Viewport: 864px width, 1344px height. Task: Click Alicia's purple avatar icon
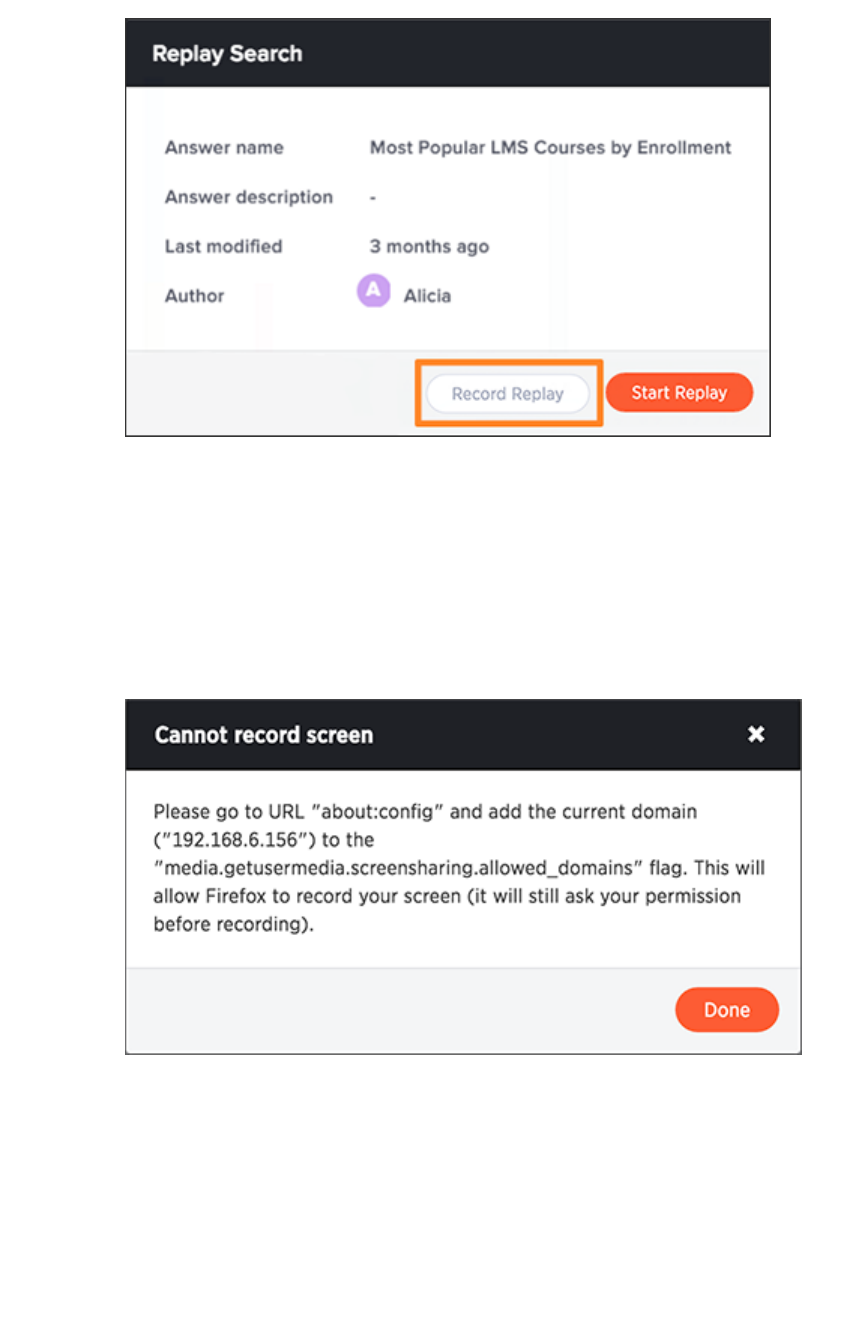pyautogui.click(x=373, y=291)
